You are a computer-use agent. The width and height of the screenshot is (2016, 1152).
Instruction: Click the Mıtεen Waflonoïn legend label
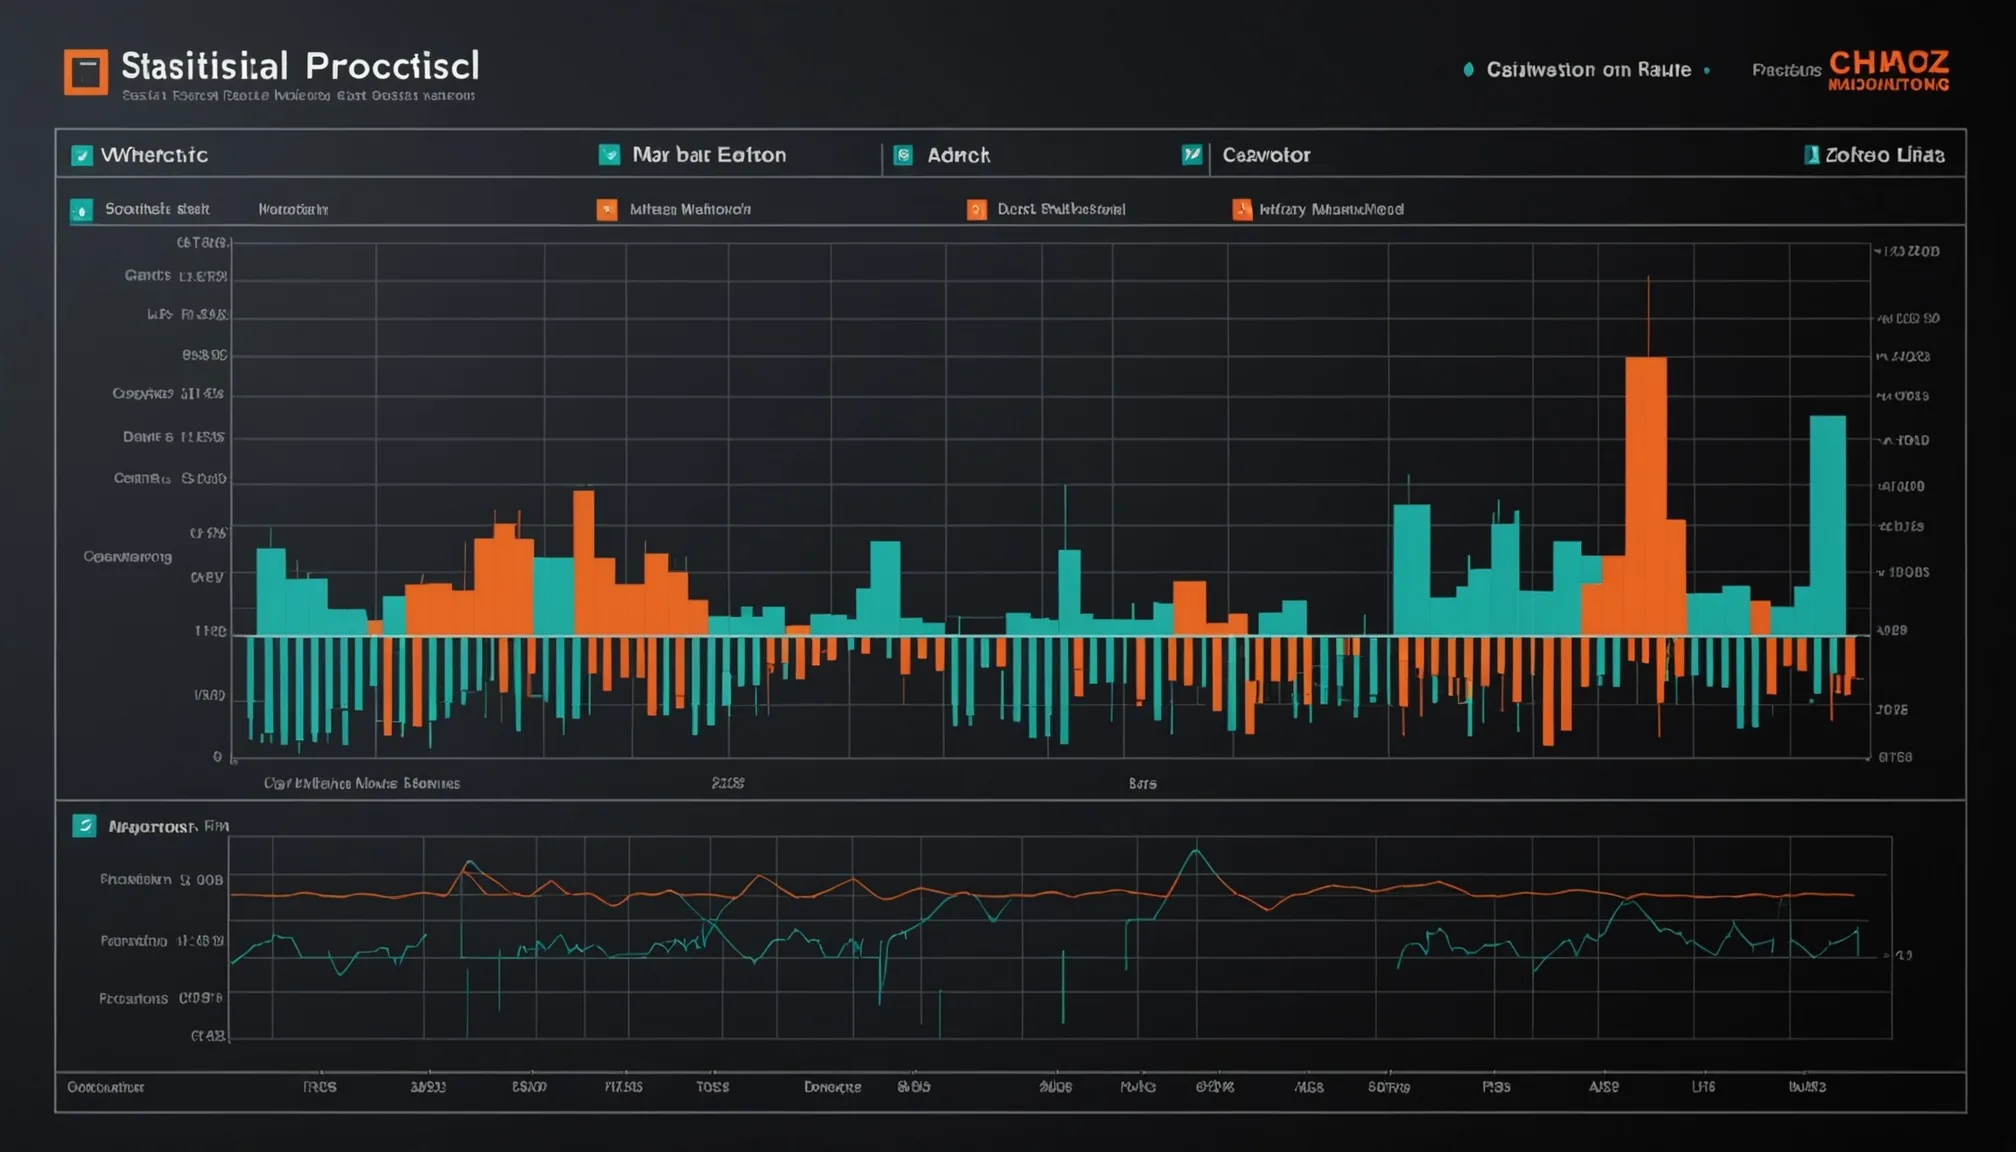[690, 209]
